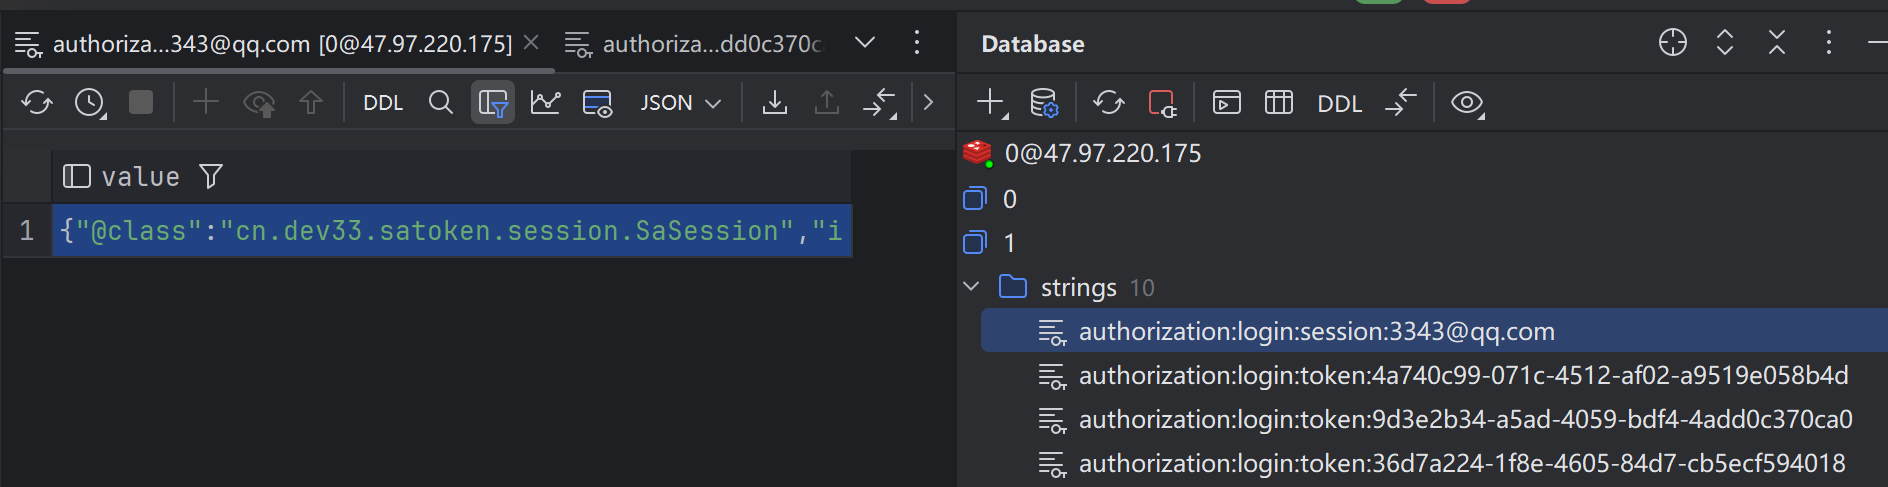Toggle the value column filter icon

point(211,177)
